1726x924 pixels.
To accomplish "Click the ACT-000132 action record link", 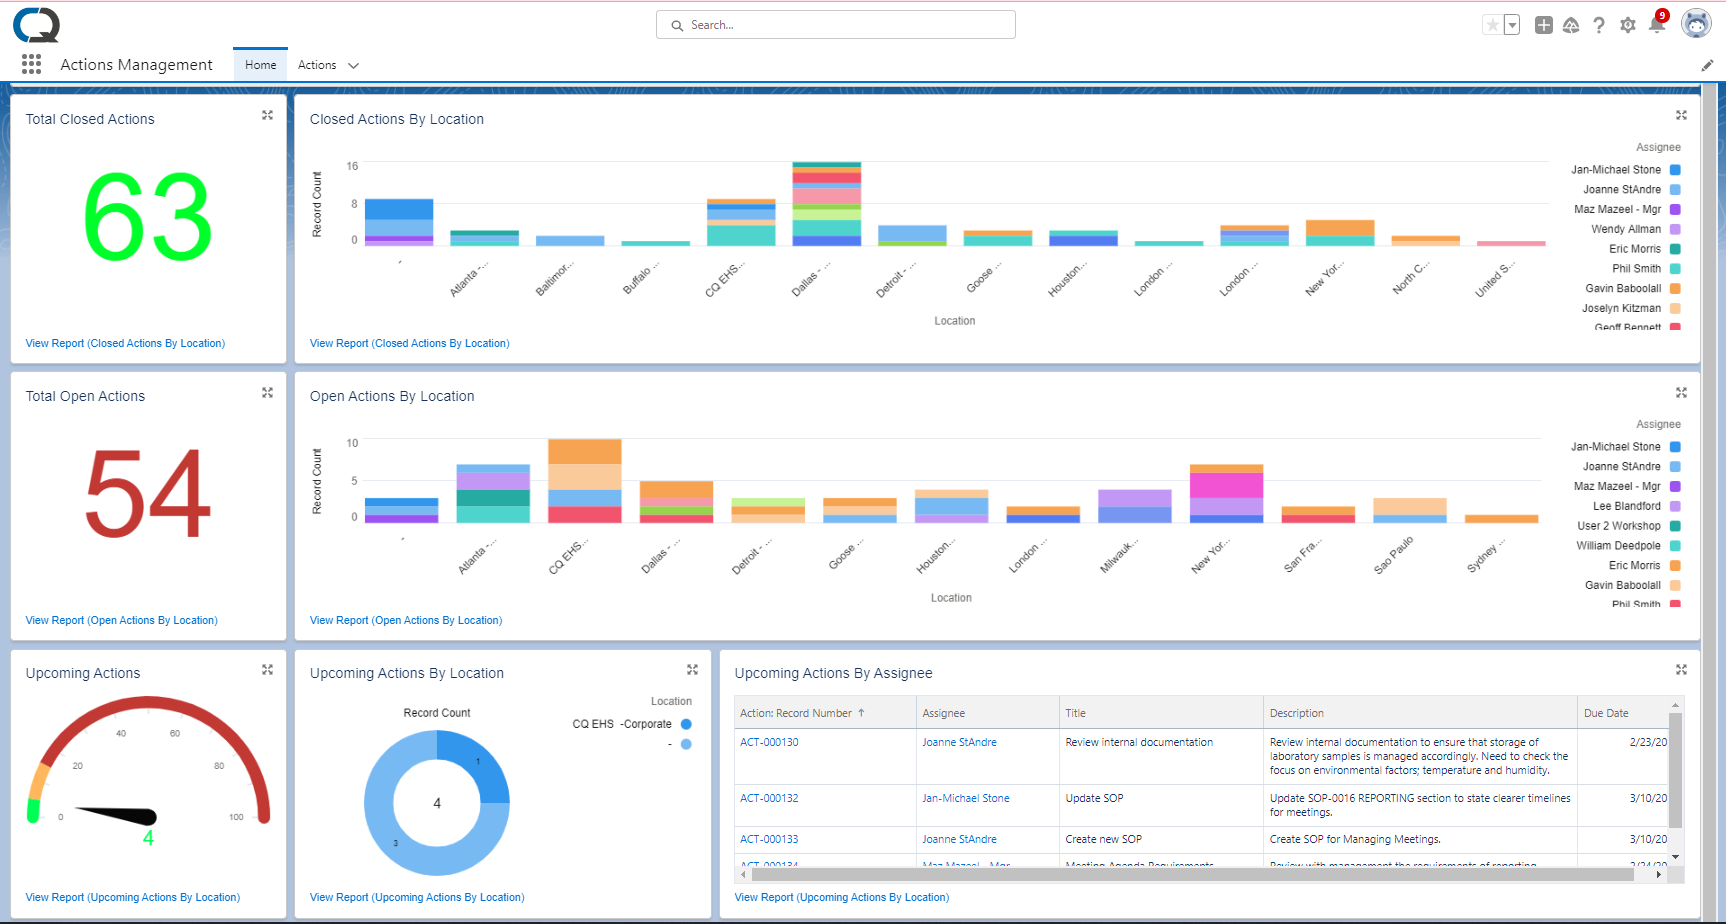I will (x=769, y=798).
